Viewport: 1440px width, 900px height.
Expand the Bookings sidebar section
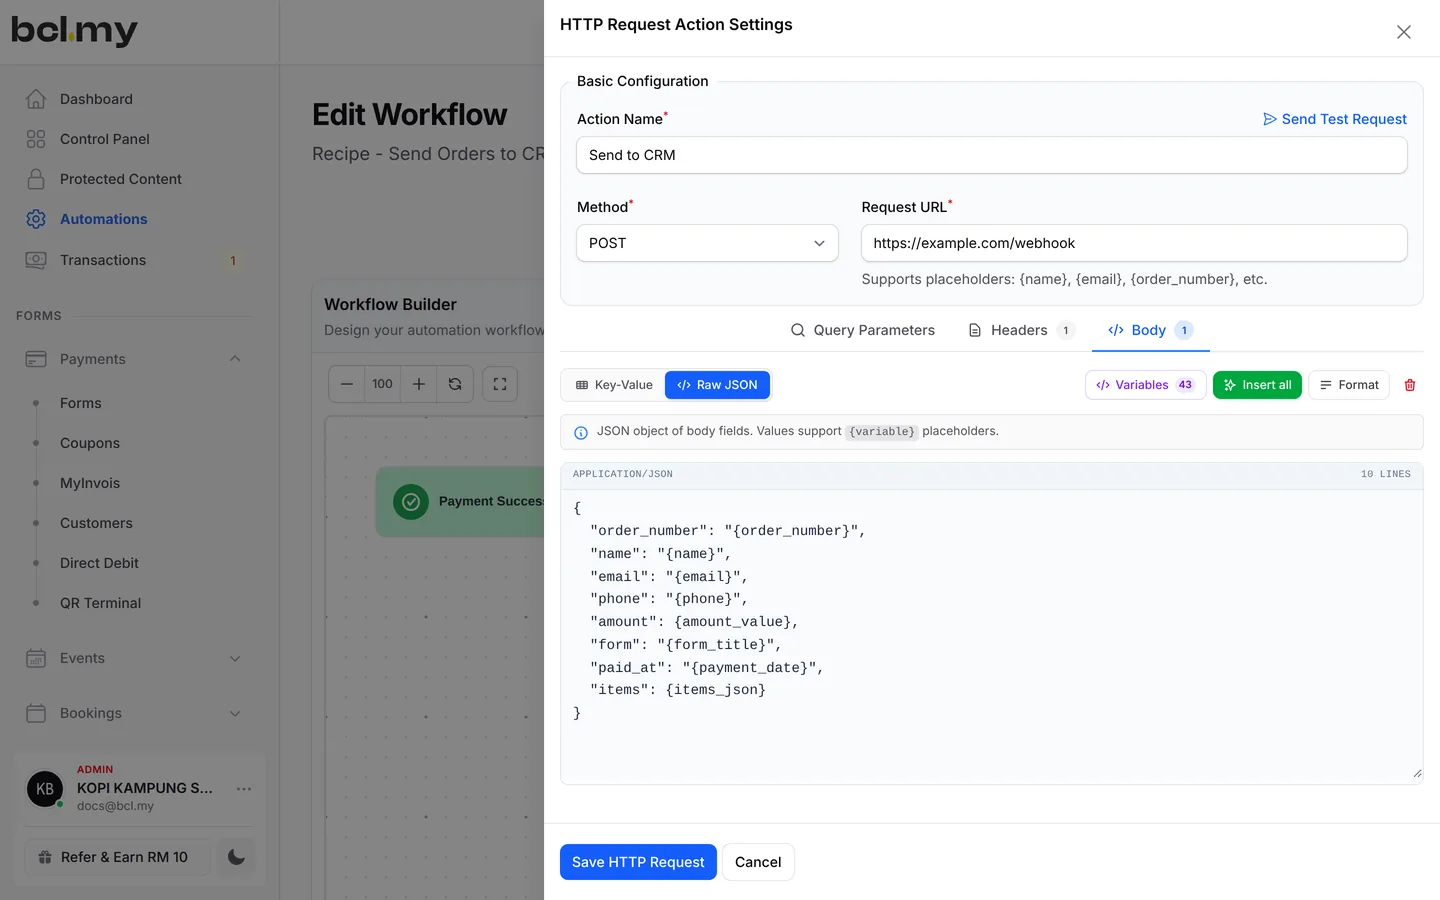[x=235, y=713]
